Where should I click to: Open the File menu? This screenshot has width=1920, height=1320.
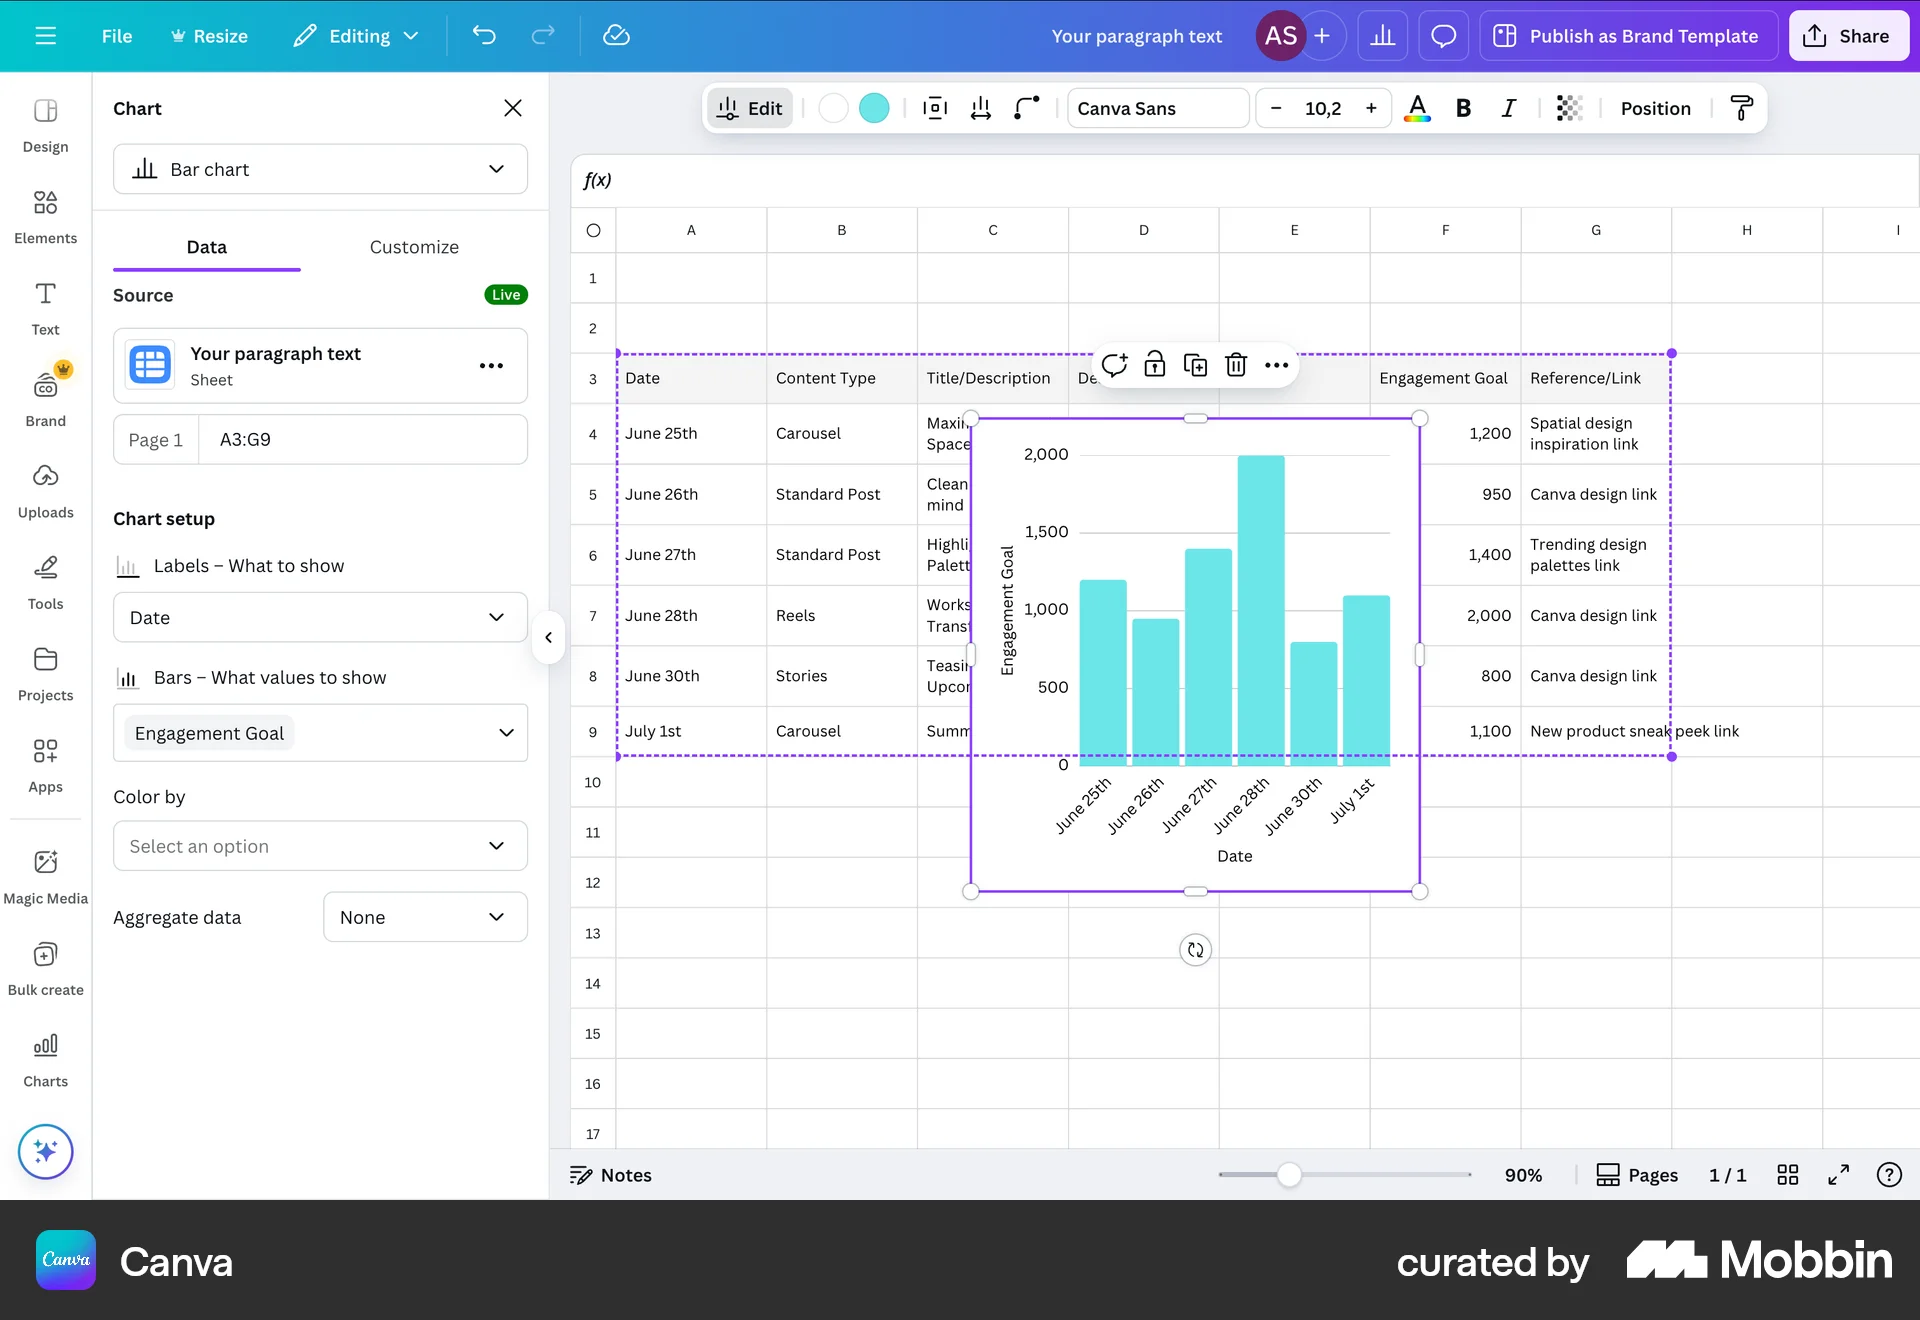tap(117, 36)
